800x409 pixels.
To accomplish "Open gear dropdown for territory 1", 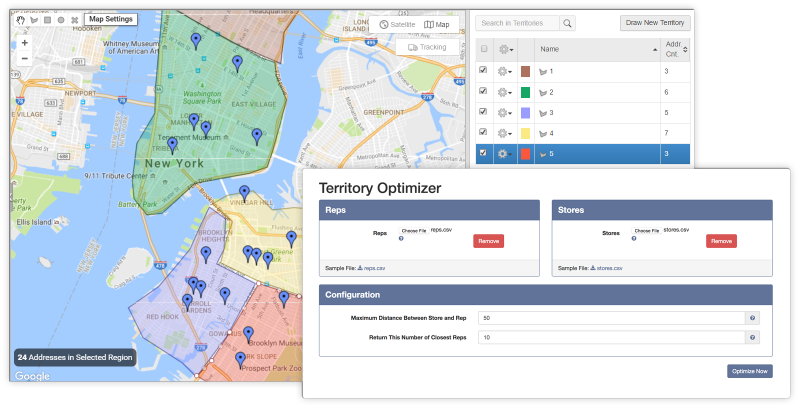I will (x=505, y=72).
